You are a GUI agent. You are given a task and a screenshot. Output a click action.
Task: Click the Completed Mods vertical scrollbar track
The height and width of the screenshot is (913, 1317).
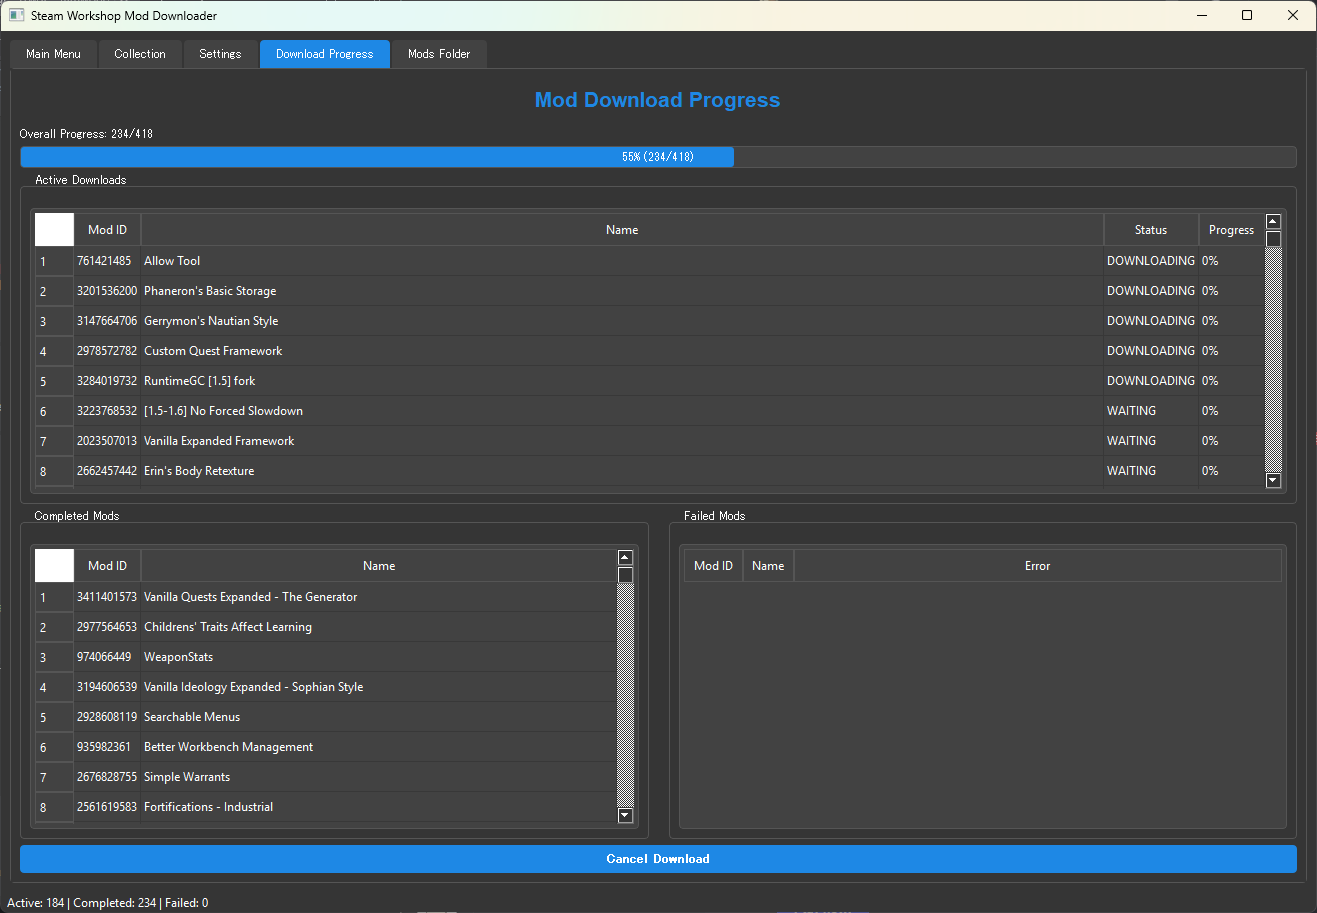(625, 694)
